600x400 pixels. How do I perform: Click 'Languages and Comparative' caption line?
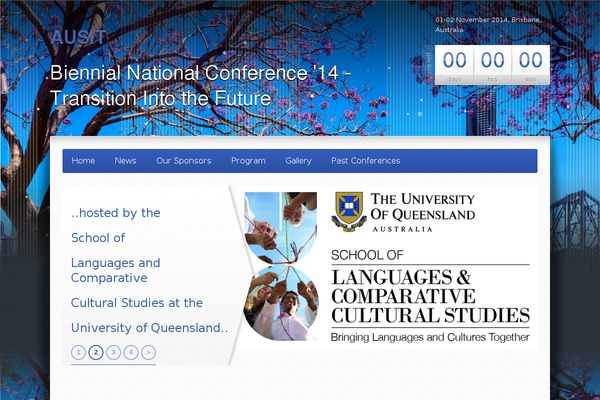pyautogui.click(x=116, y=270)
